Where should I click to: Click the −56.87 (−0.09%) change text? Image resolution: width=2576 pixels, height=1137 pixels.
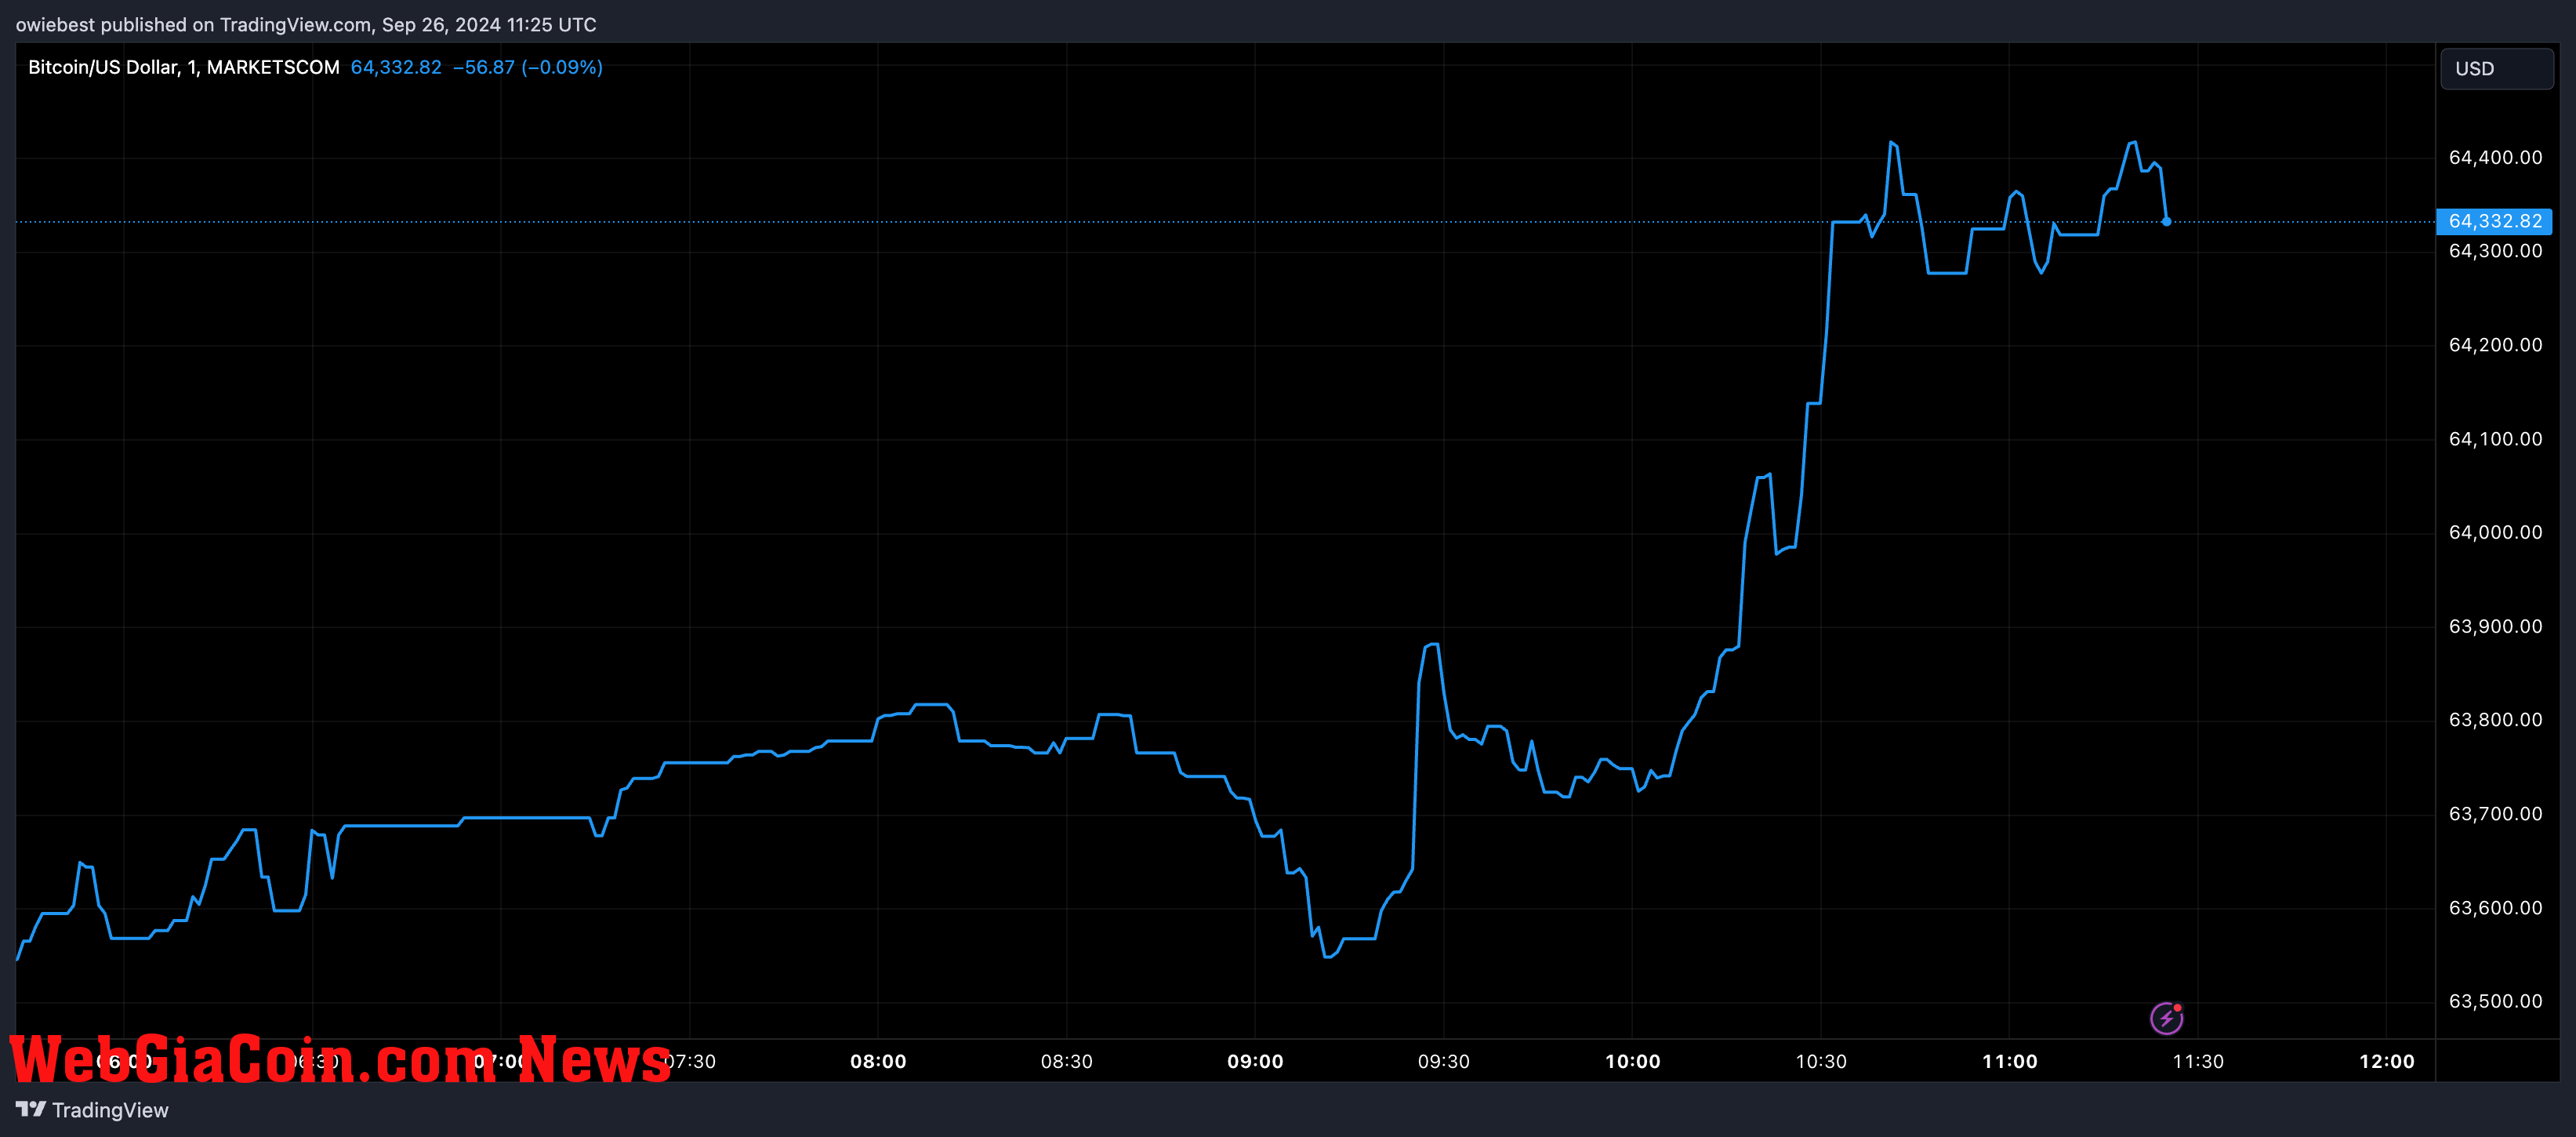pyautogui.click(x=528, y=67)
